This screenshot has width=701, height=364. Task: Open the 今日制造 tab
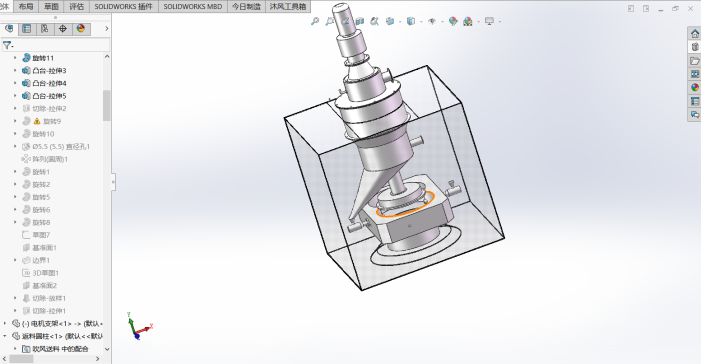click(246, 6)
